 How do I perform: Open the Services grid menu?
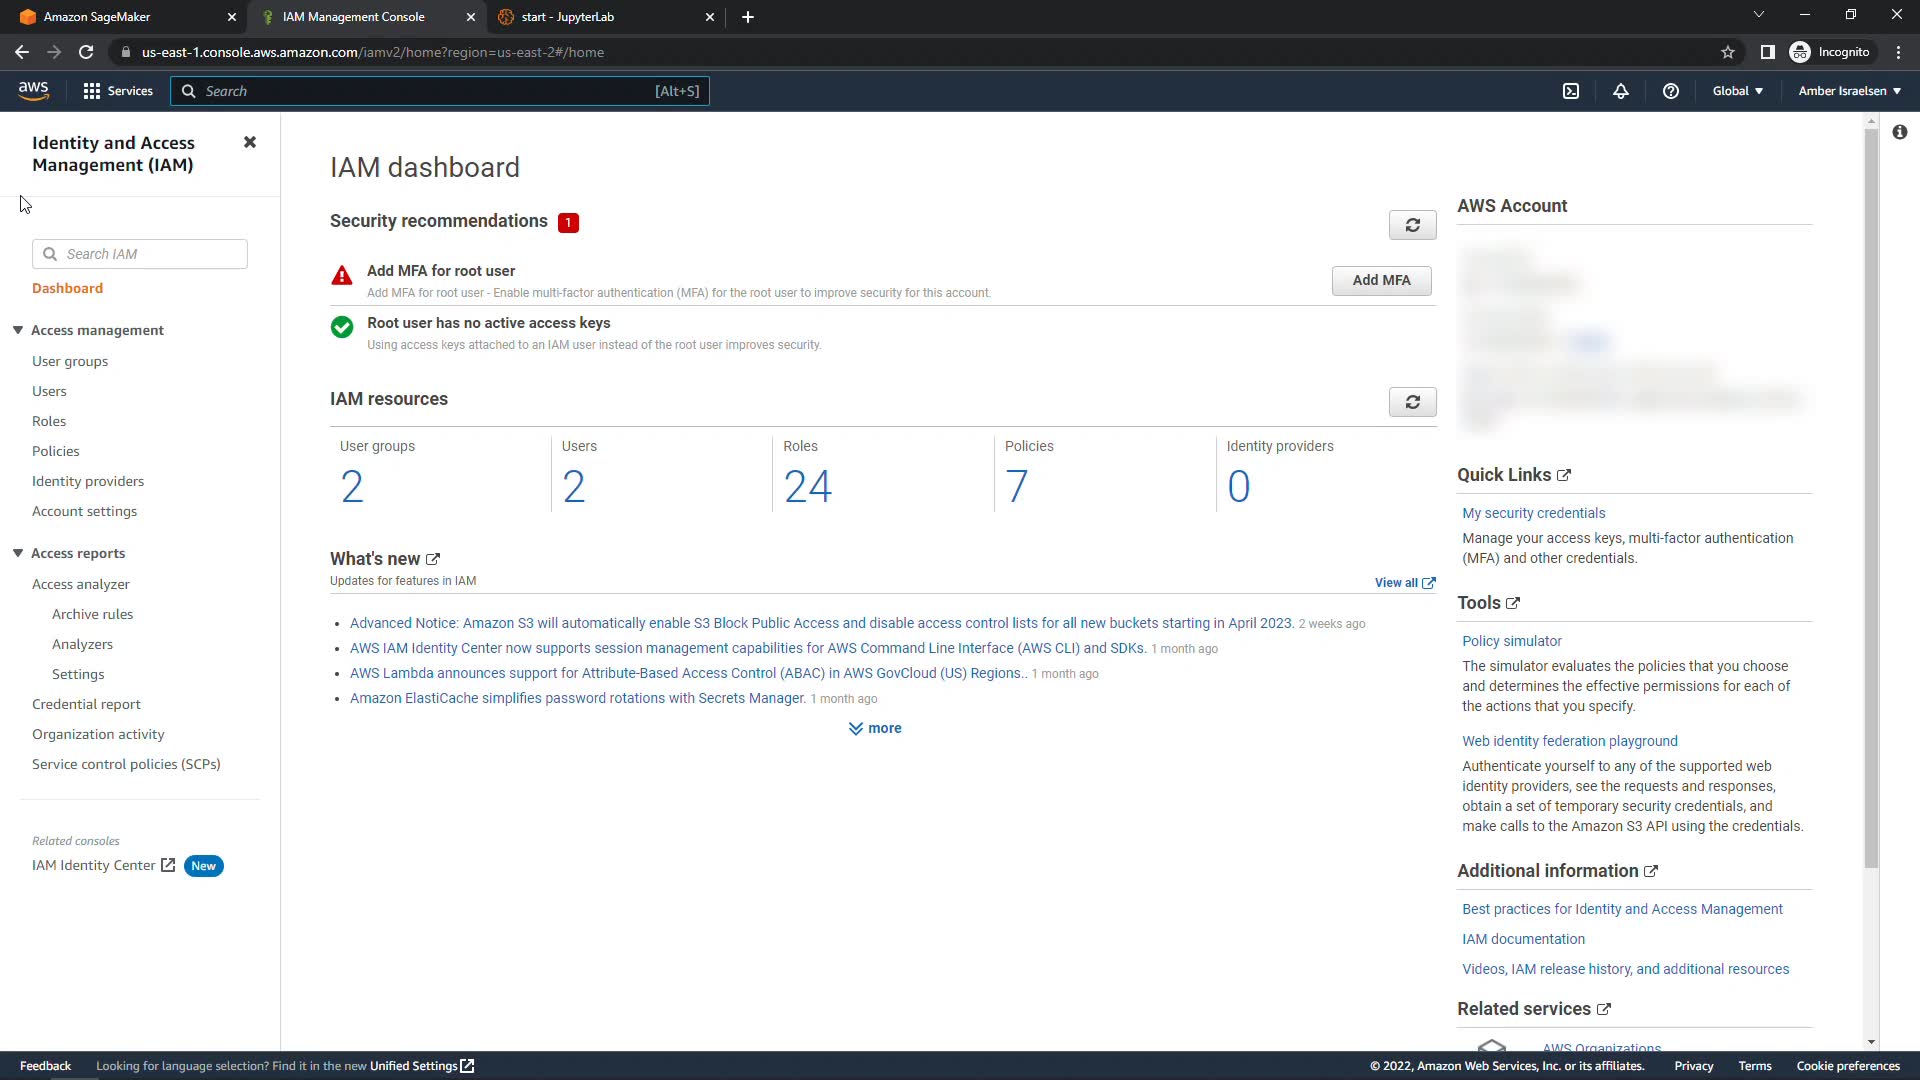(118, 91)
